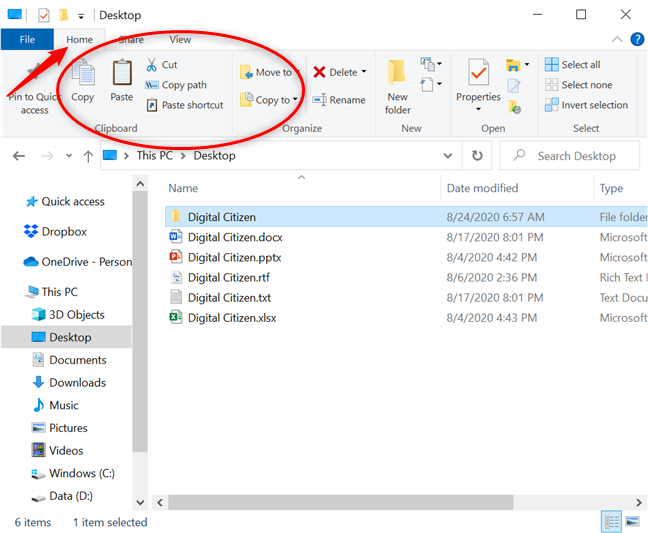Switch to Large icons view in status bar

632,522
